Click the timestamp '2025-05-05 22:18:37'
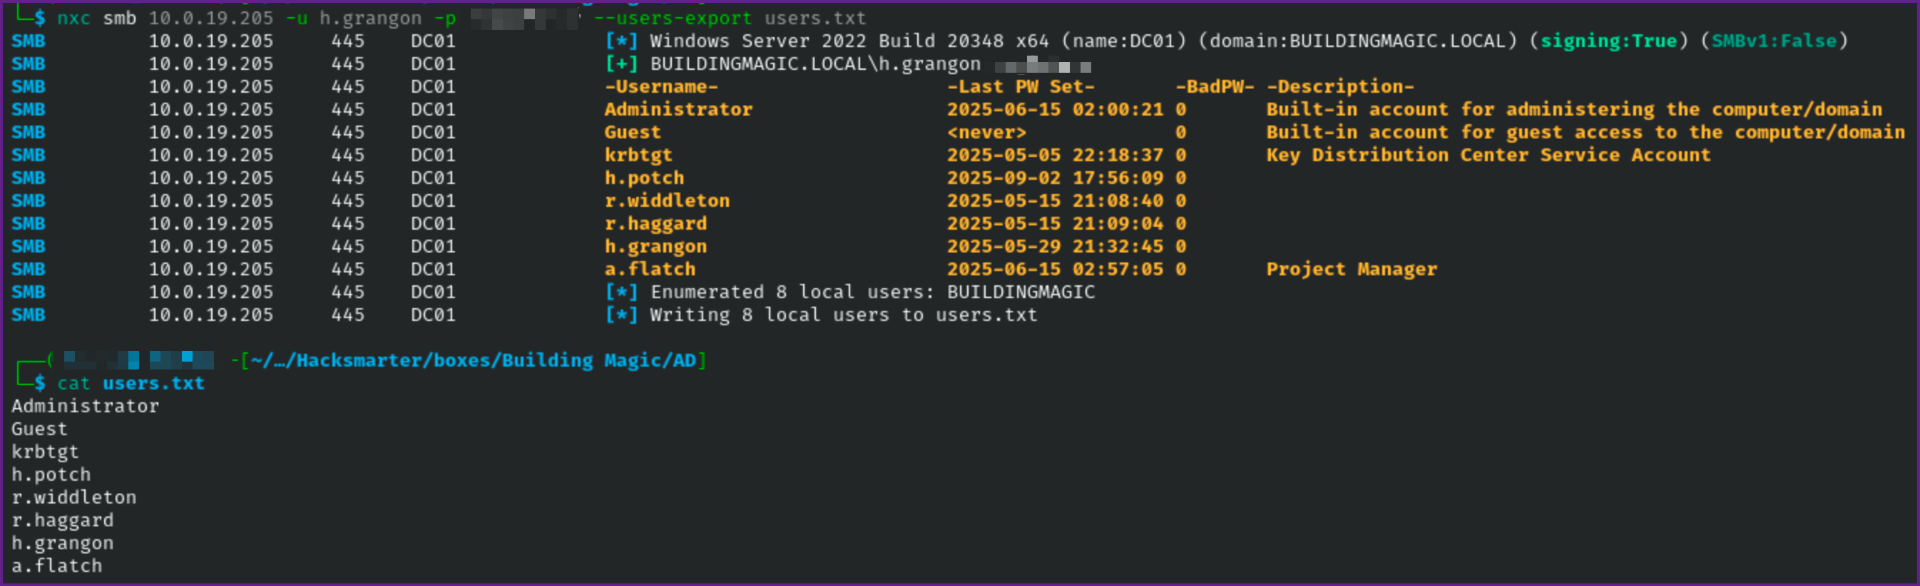 coord(1055,155)
